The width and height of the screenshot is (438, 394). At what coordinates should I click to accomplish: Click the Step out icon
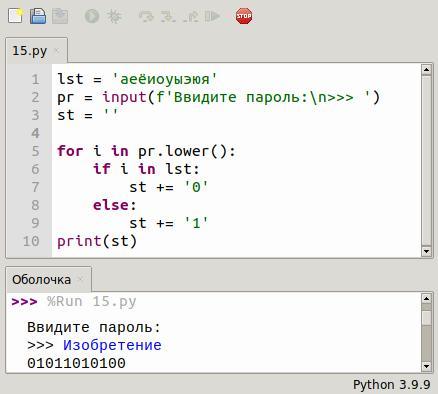(x=190, y=16)
